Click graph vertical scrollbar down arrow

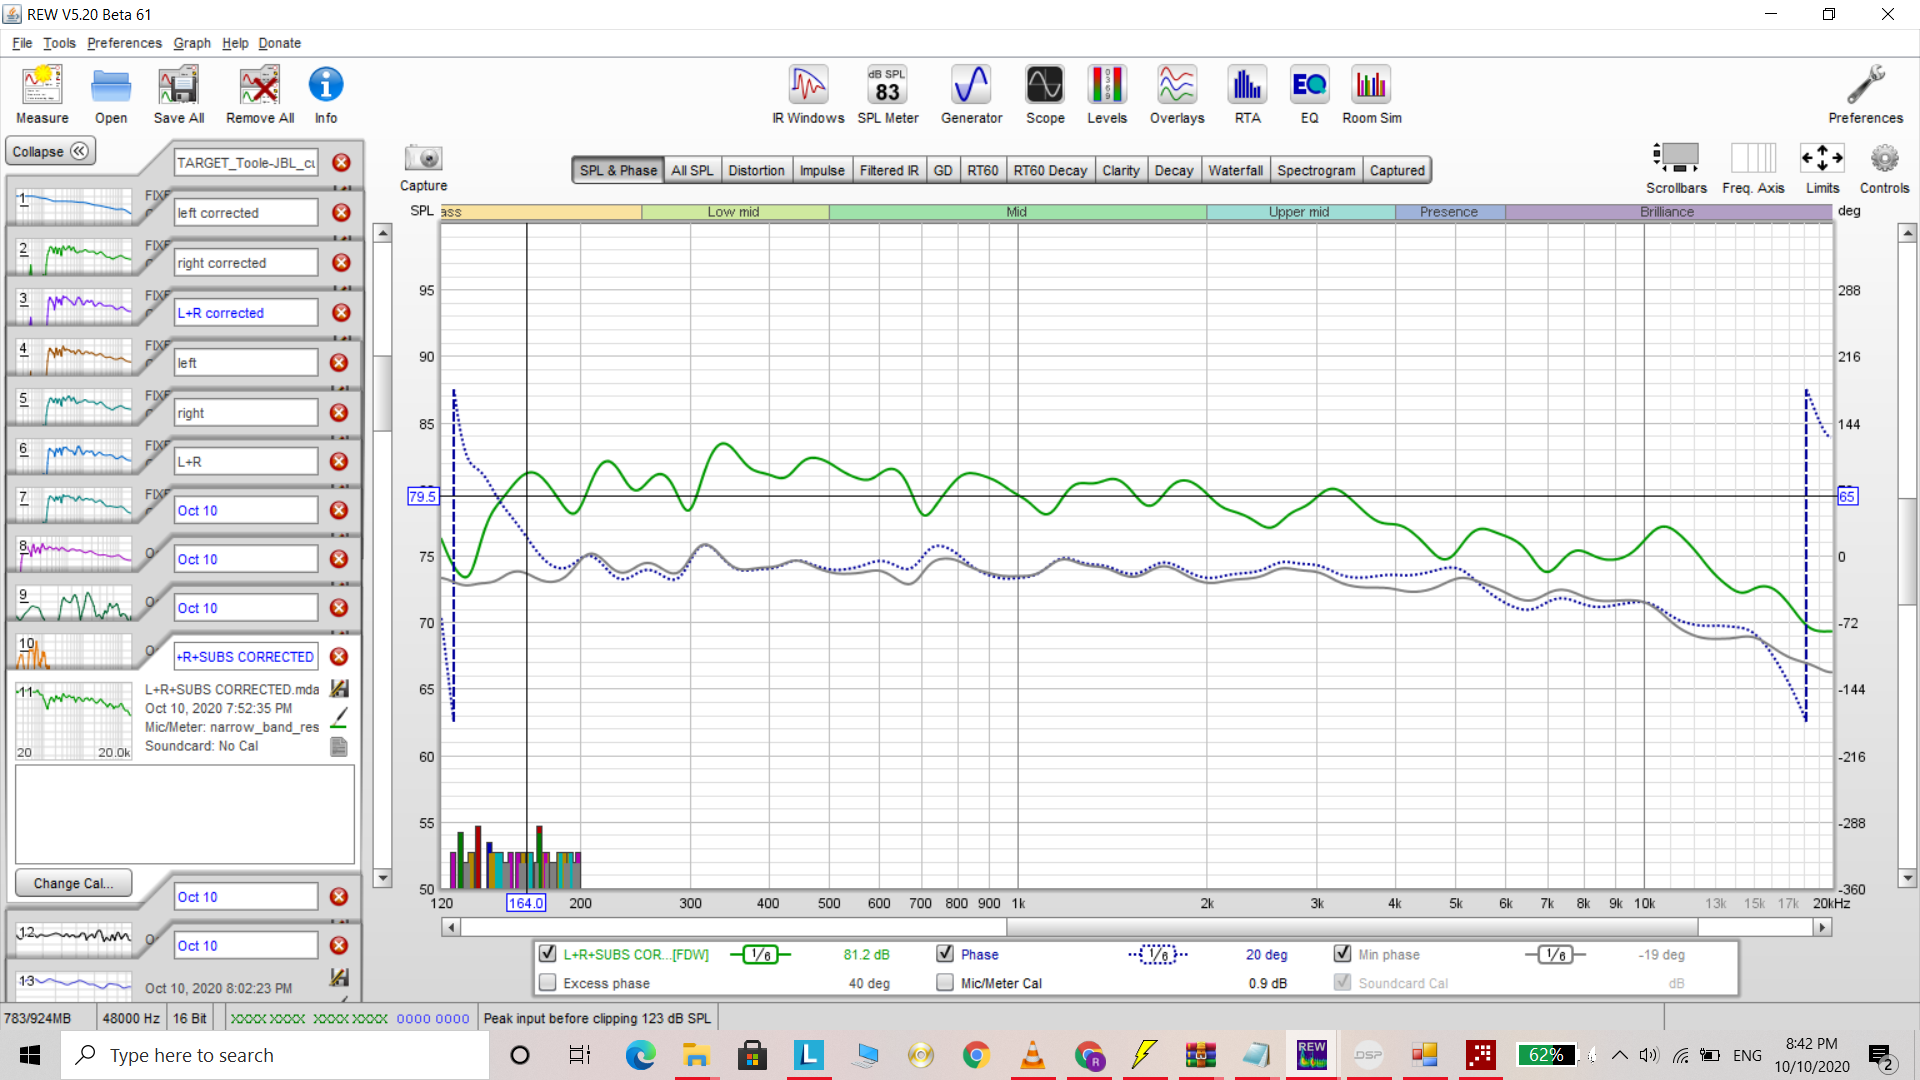(1907, 878)
